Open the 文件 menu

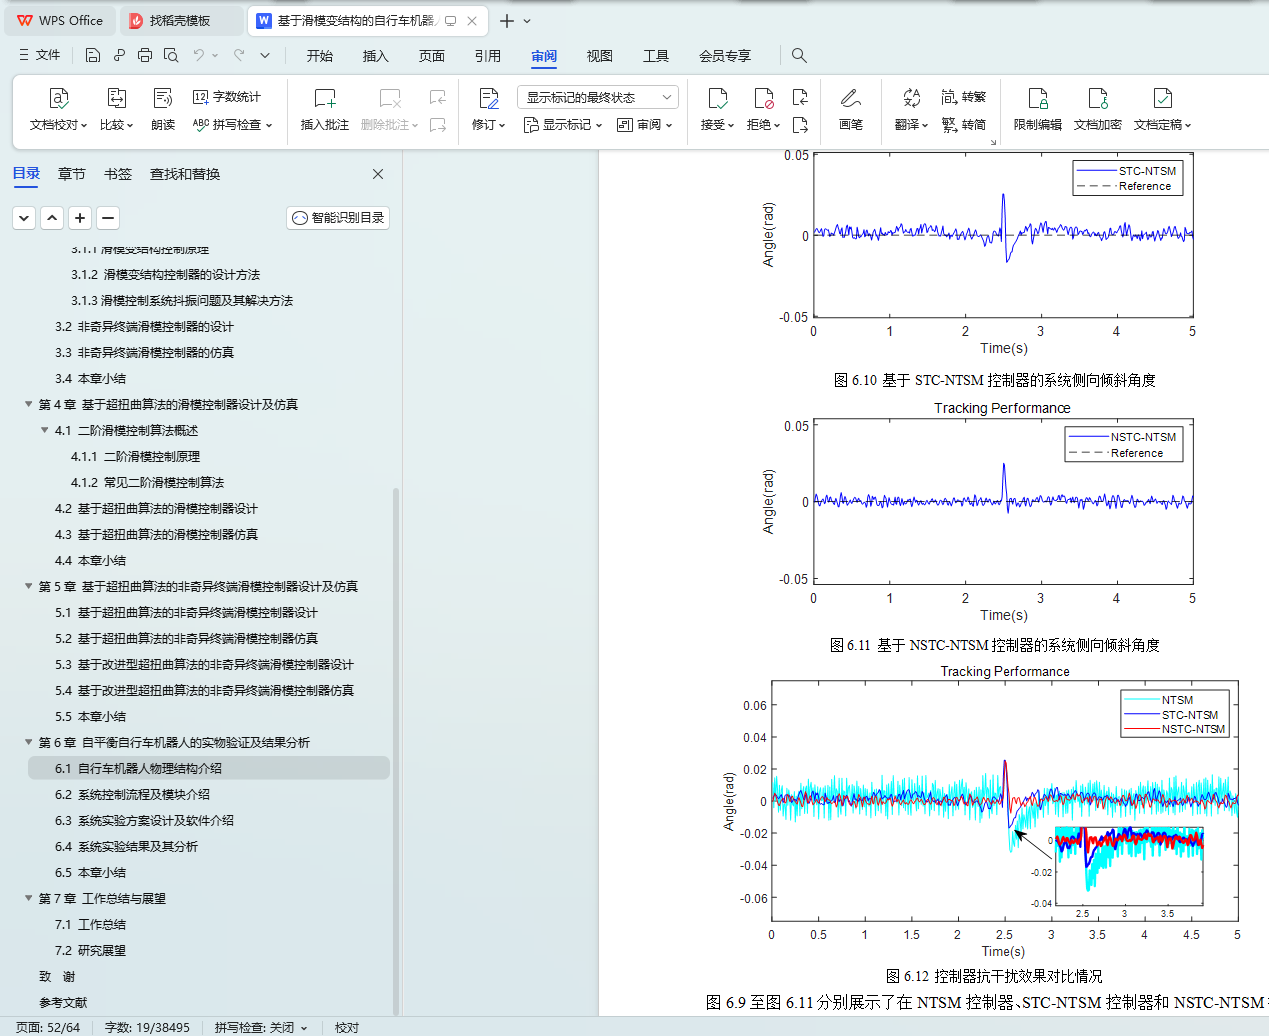40,55
